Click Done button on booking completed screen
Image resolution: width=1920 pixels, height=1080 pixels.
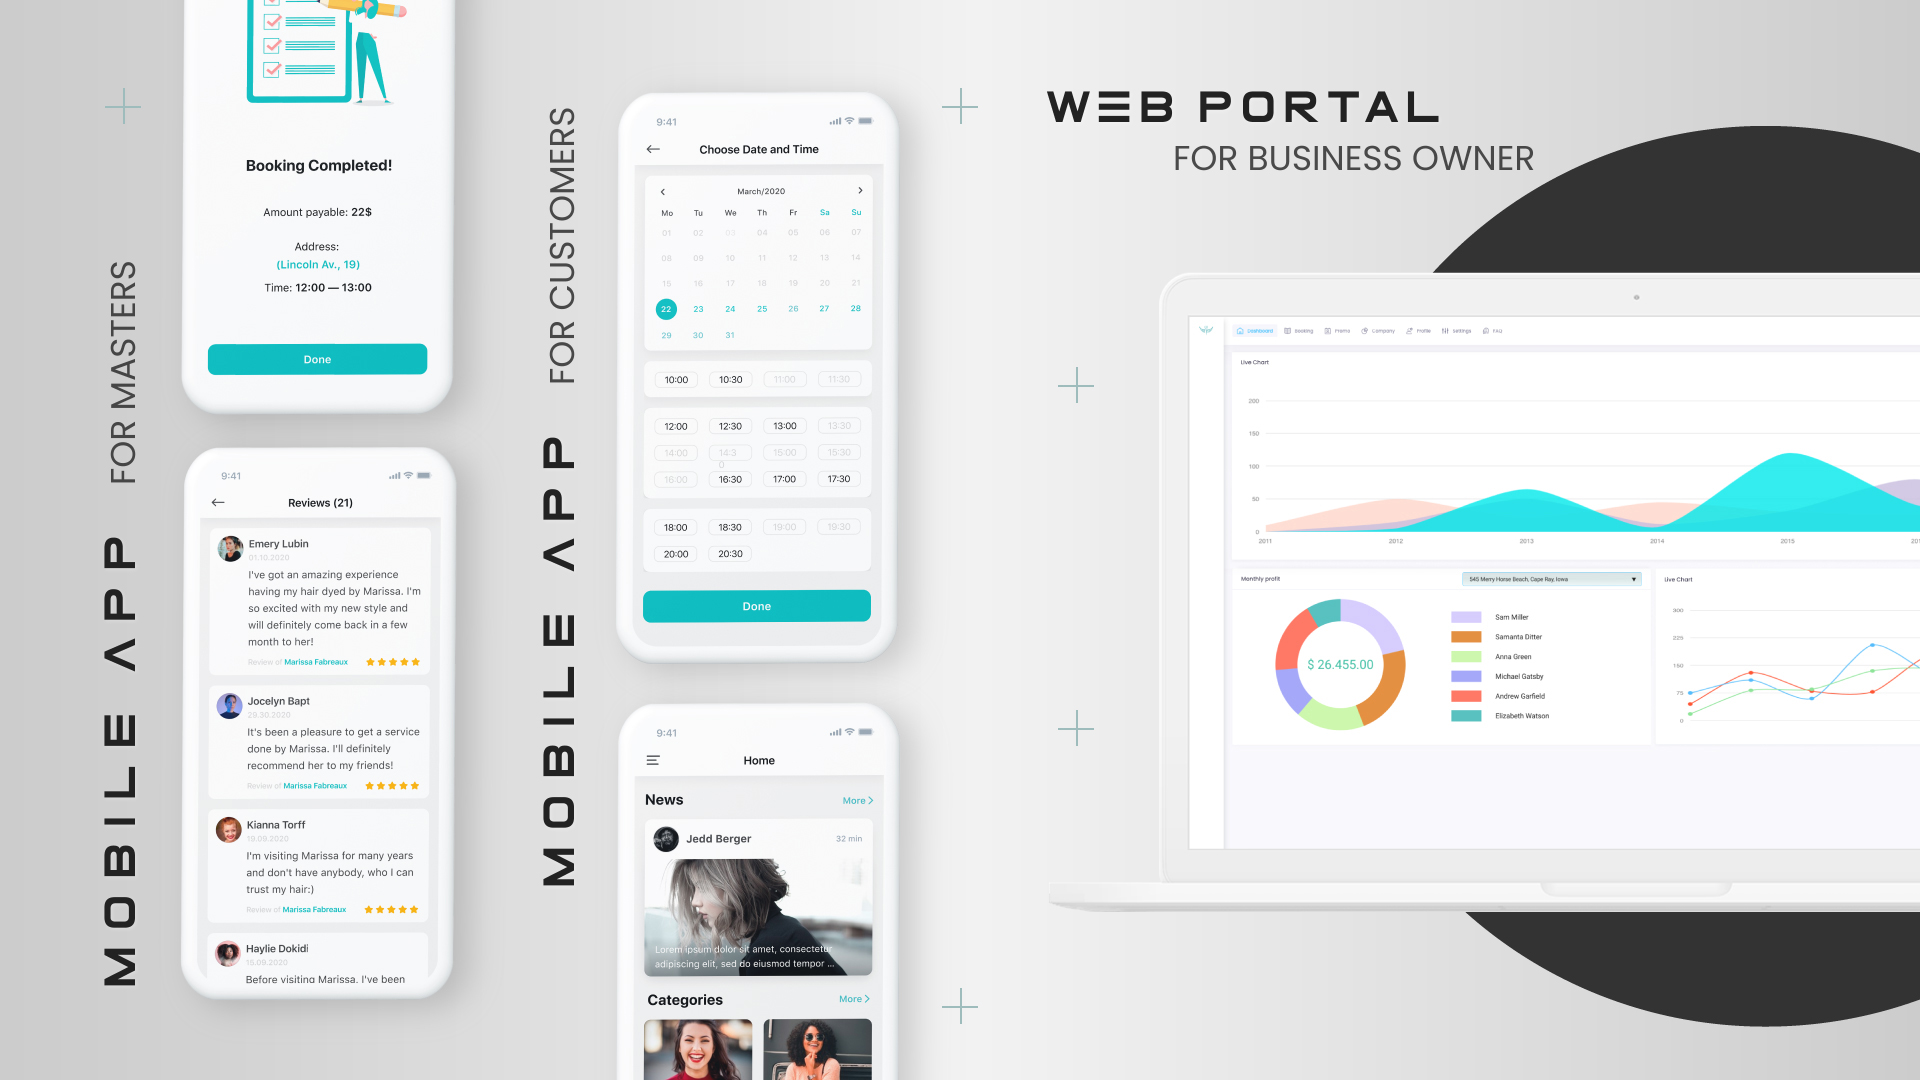316,359
